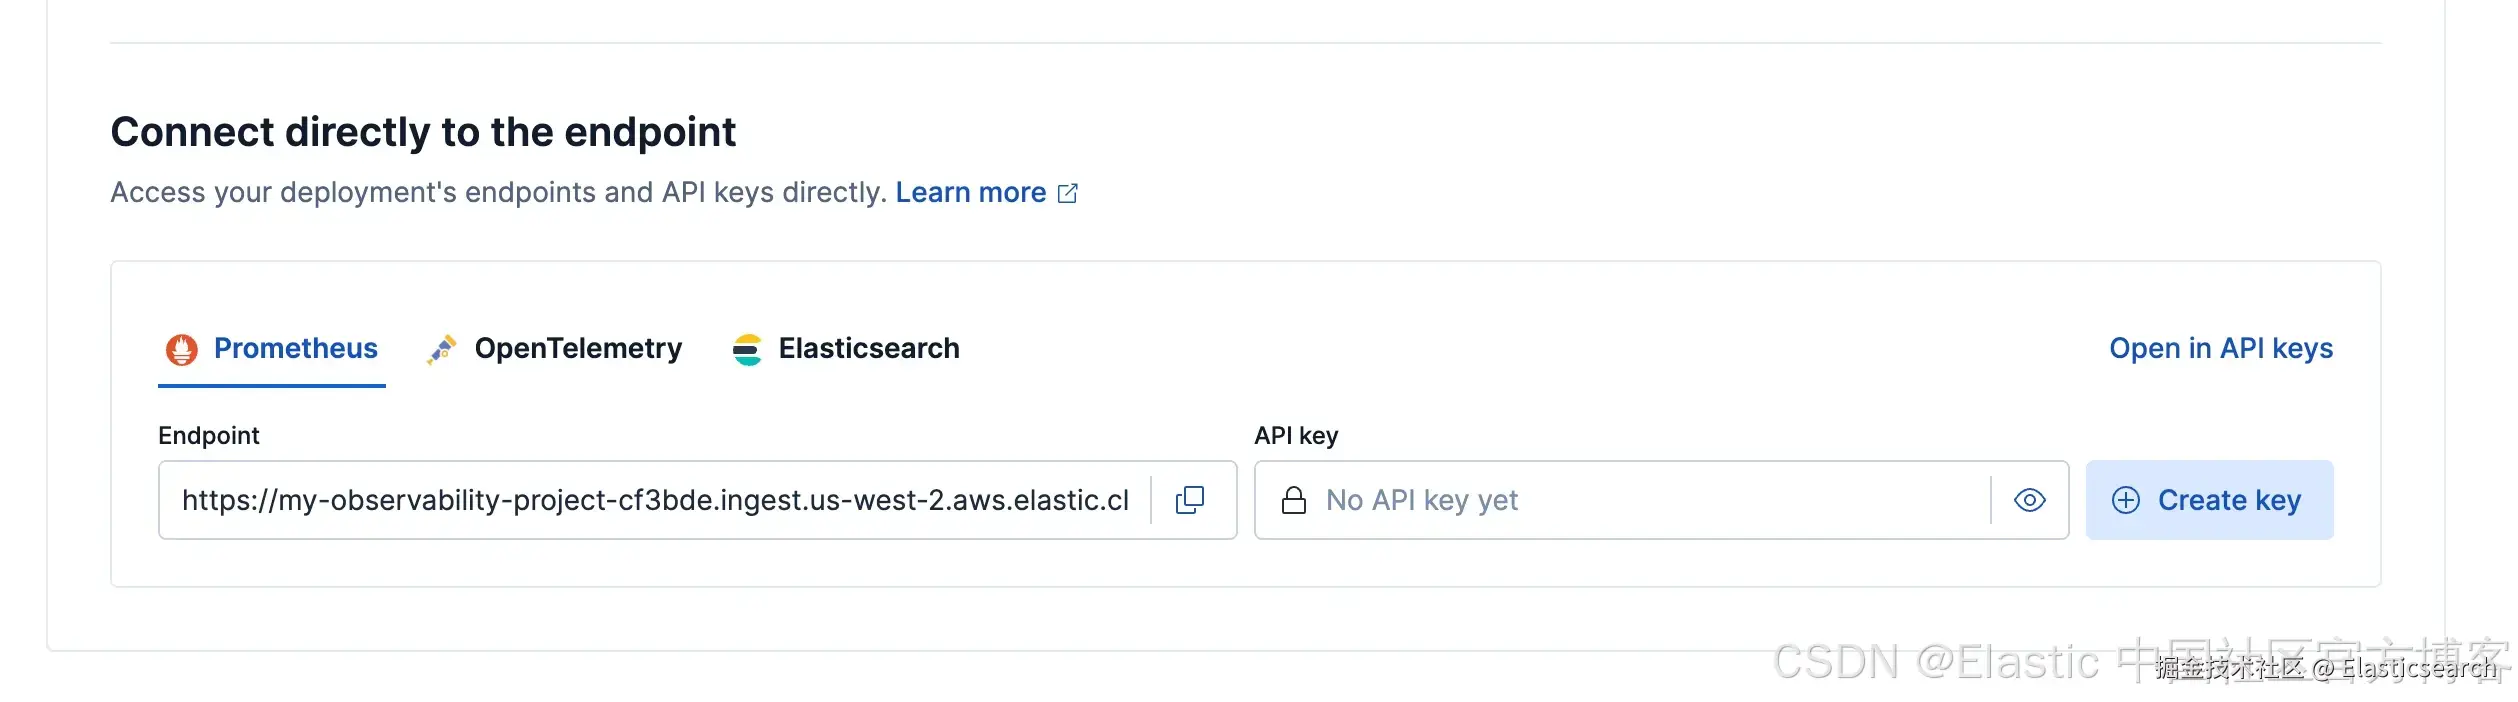Copy the endpoint URL with the copy icon

point(1190,500)
